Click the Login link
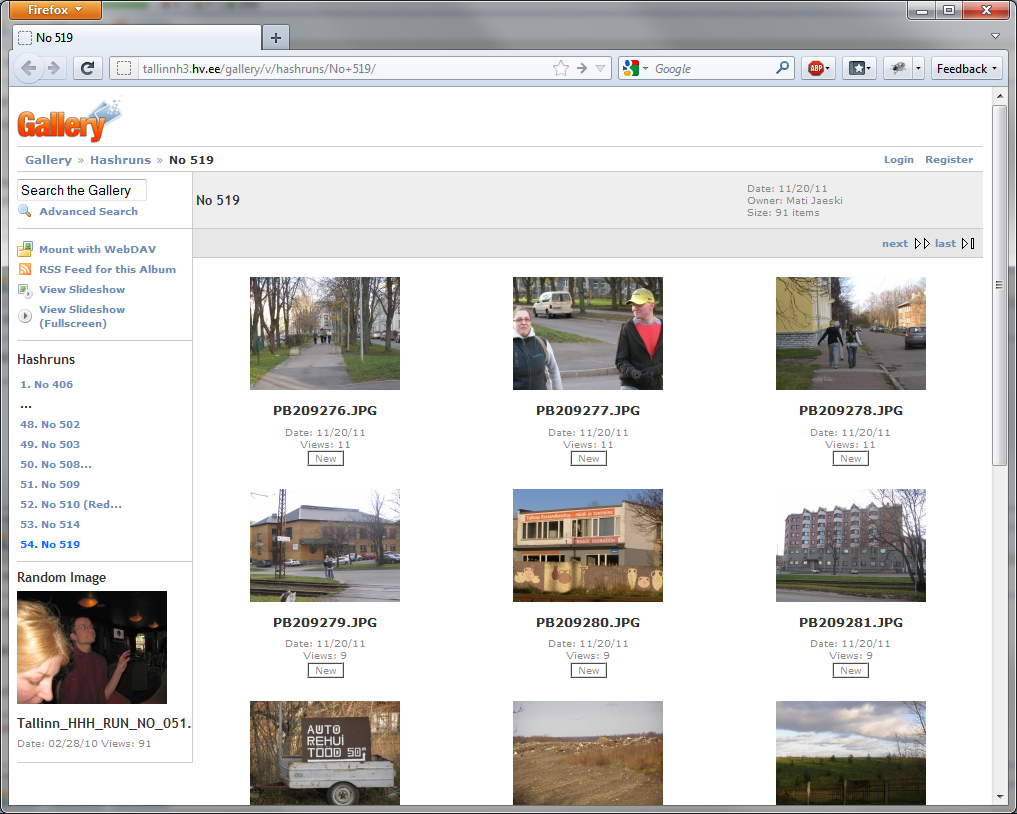This screenshot has width=1017, height=814. [x=898, y=159]
